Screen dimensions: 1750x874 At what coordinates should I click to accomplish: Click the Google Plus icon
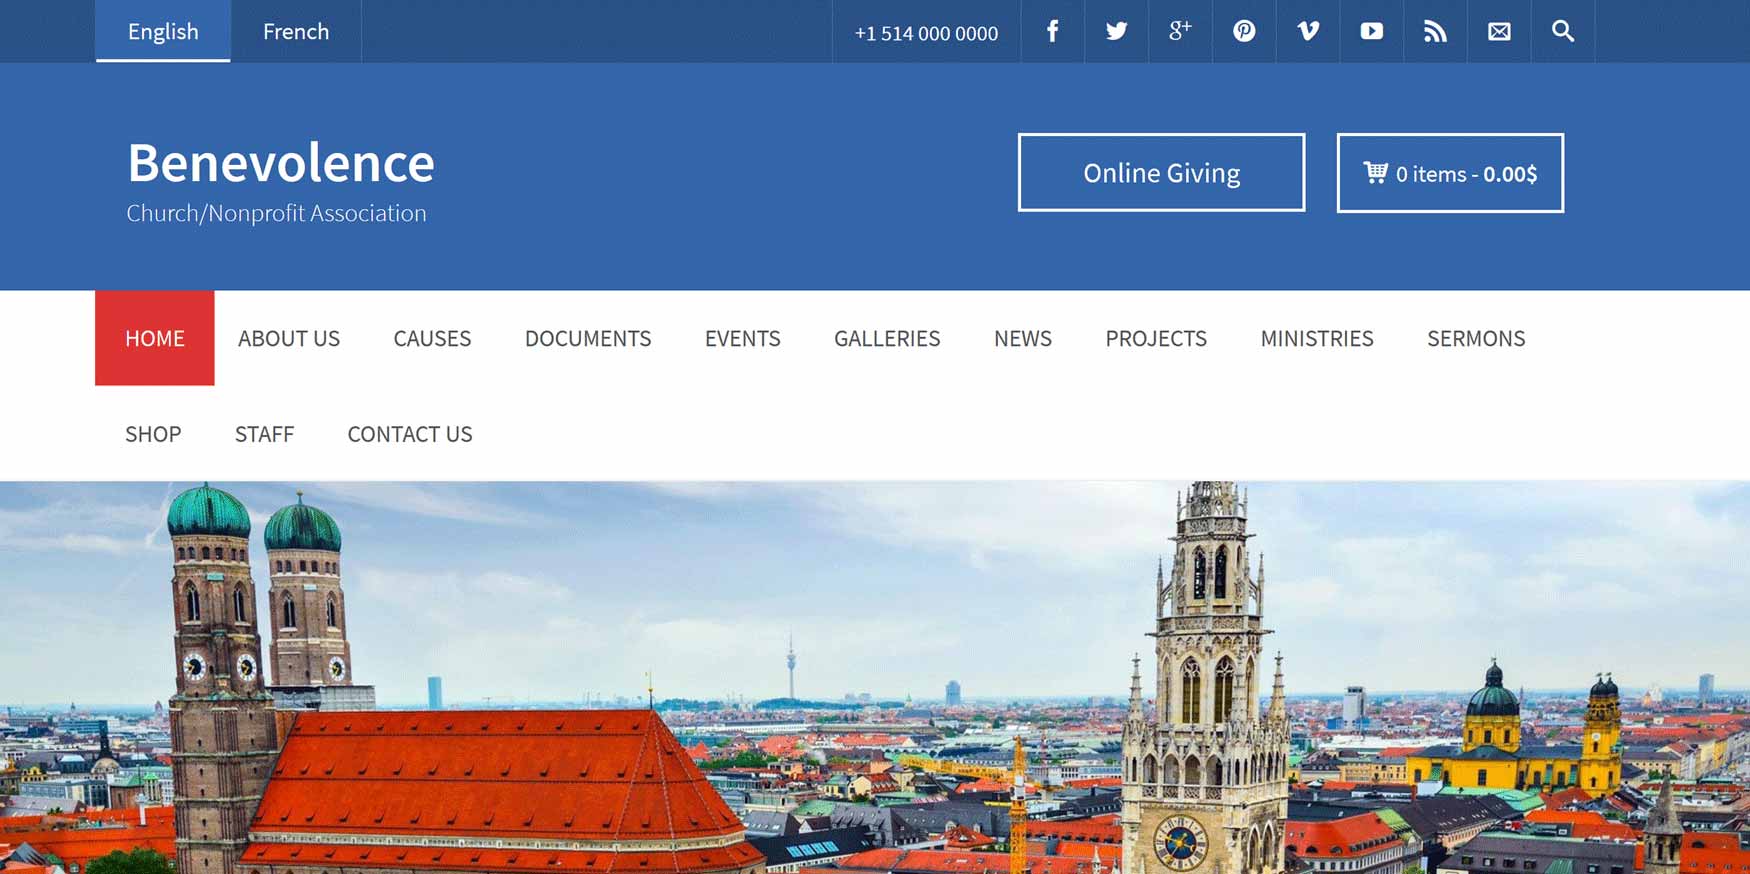click(1180, 31)
